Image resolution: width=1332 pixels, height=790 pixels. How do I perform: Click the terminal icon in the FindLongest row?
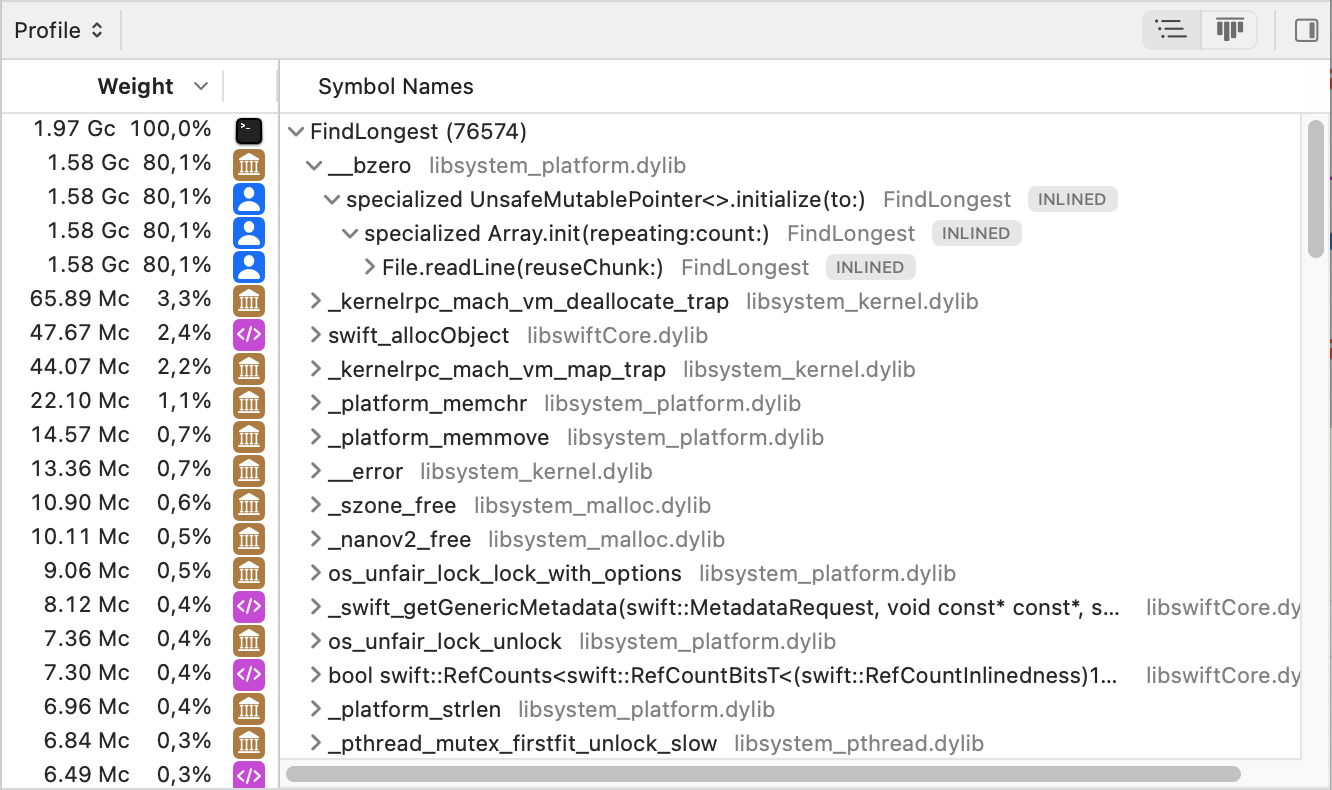point(248,130)
